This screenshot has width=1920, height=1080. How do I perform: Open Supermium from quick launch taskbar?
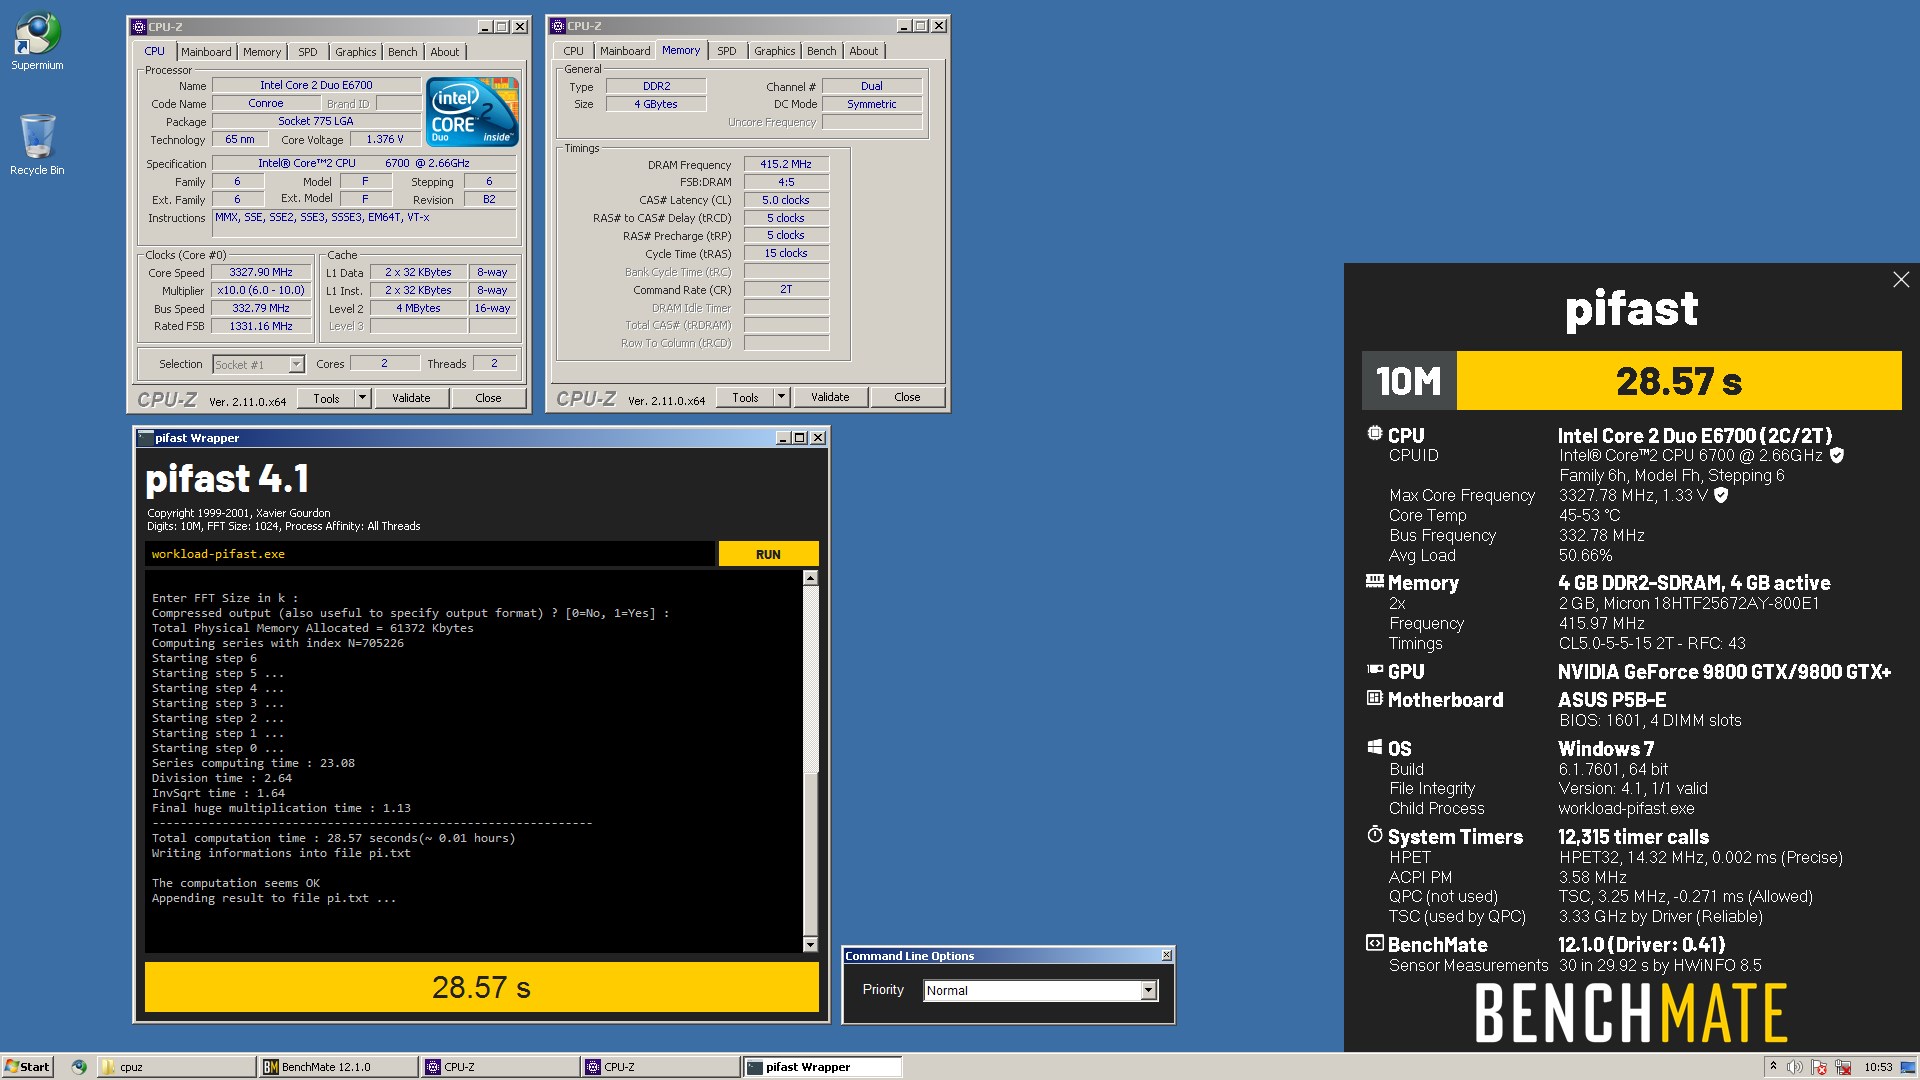tap(79, 1067)
